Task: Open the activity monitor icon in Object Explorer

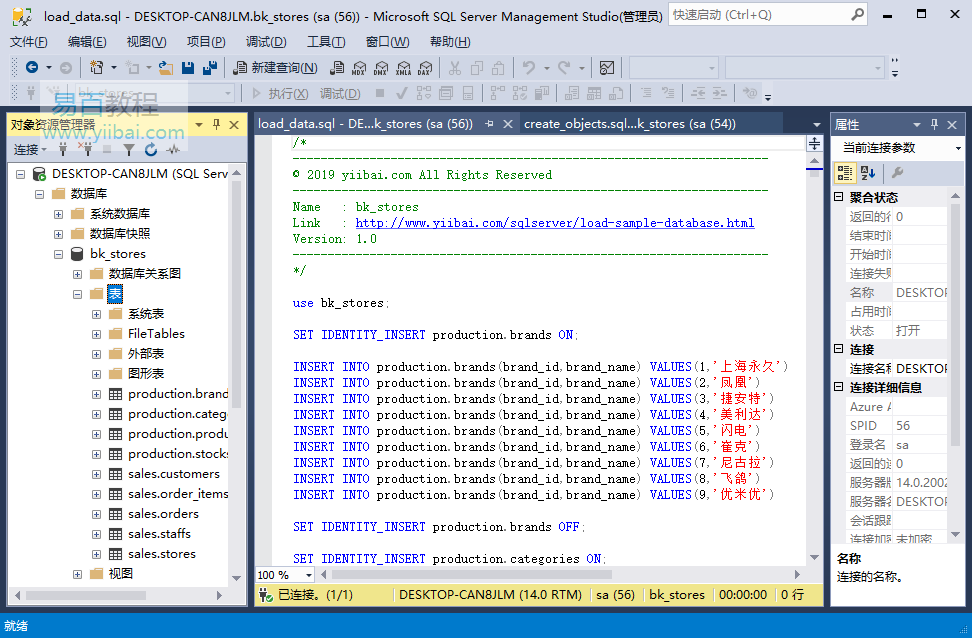Action: tap(173, 149)
